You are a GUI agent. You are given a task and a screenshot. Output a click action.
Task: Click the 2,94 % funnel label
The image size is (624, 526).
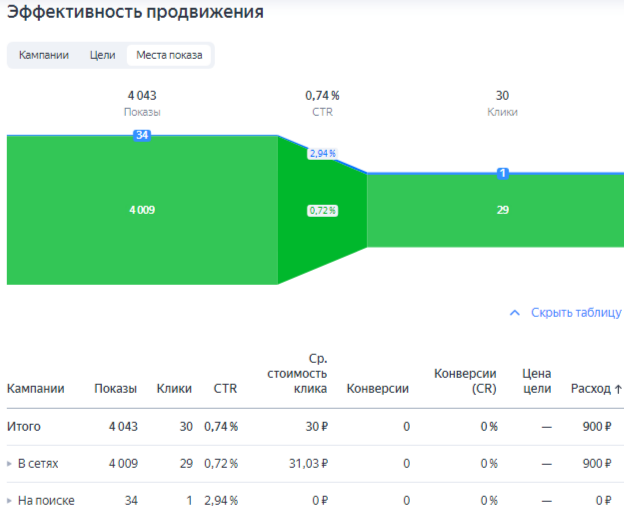[322, 153]
